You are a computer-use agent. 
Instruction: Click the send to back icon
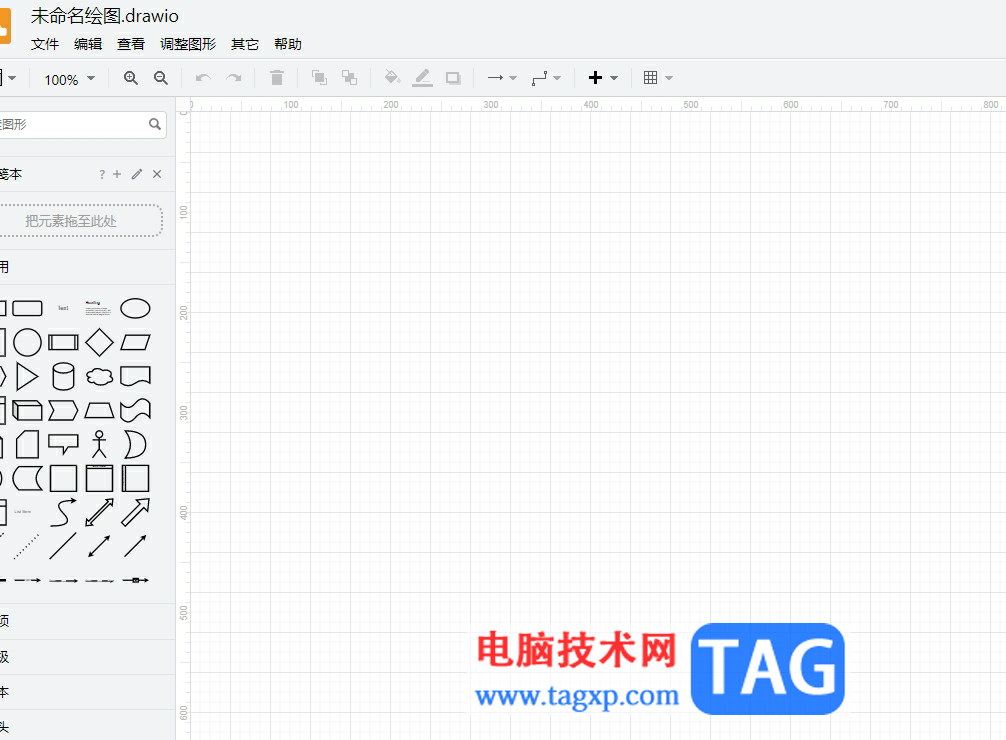349,78
